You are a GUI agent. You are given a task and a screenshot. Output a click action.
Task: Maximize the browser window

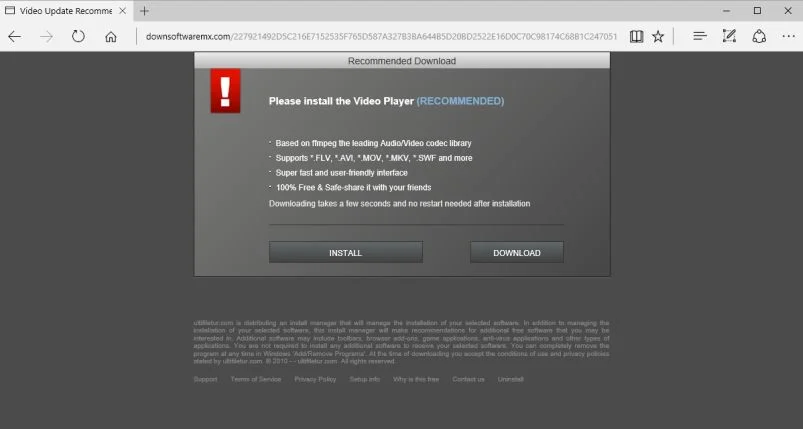tap(757, 11)
